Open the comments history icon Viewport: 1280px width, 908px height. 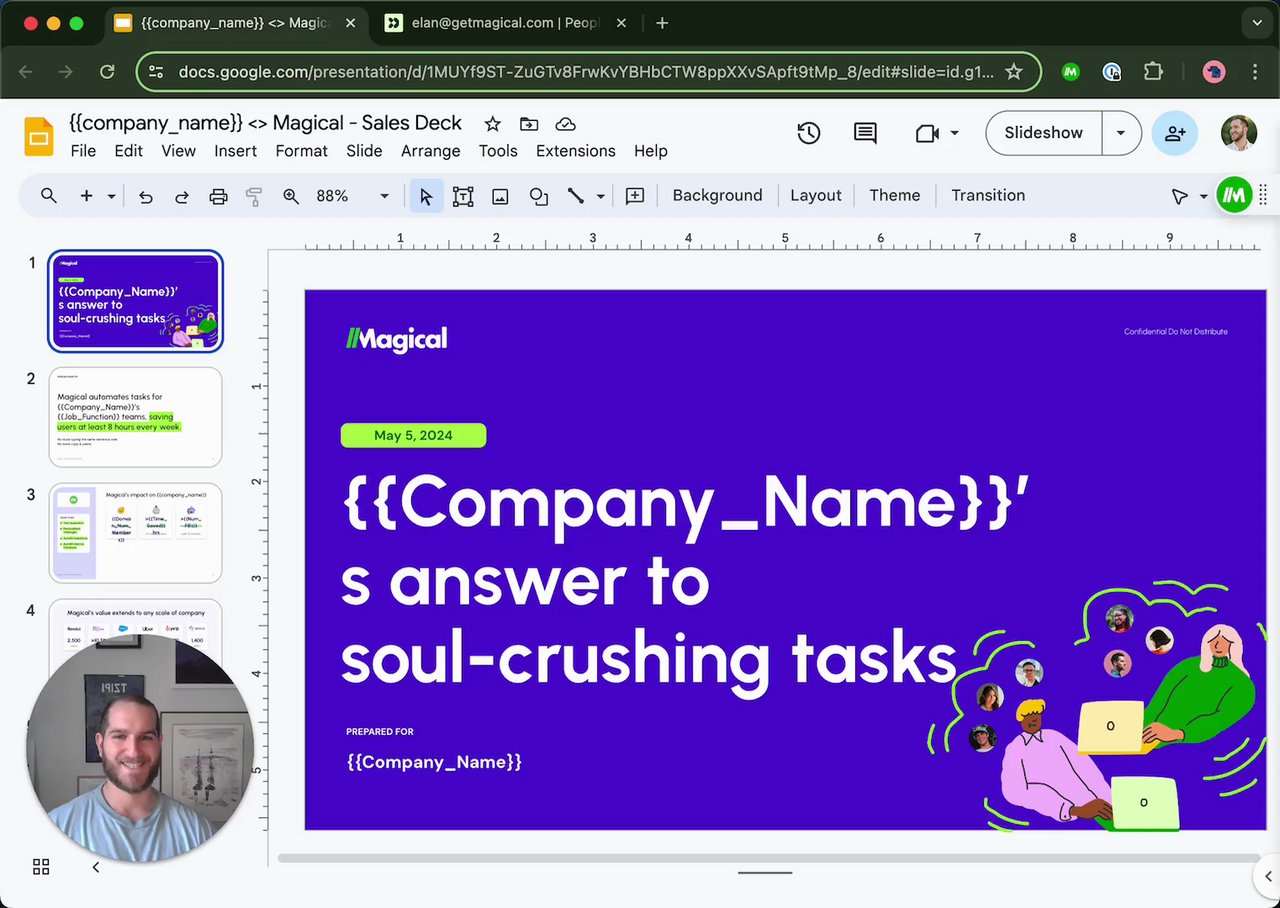865,133
